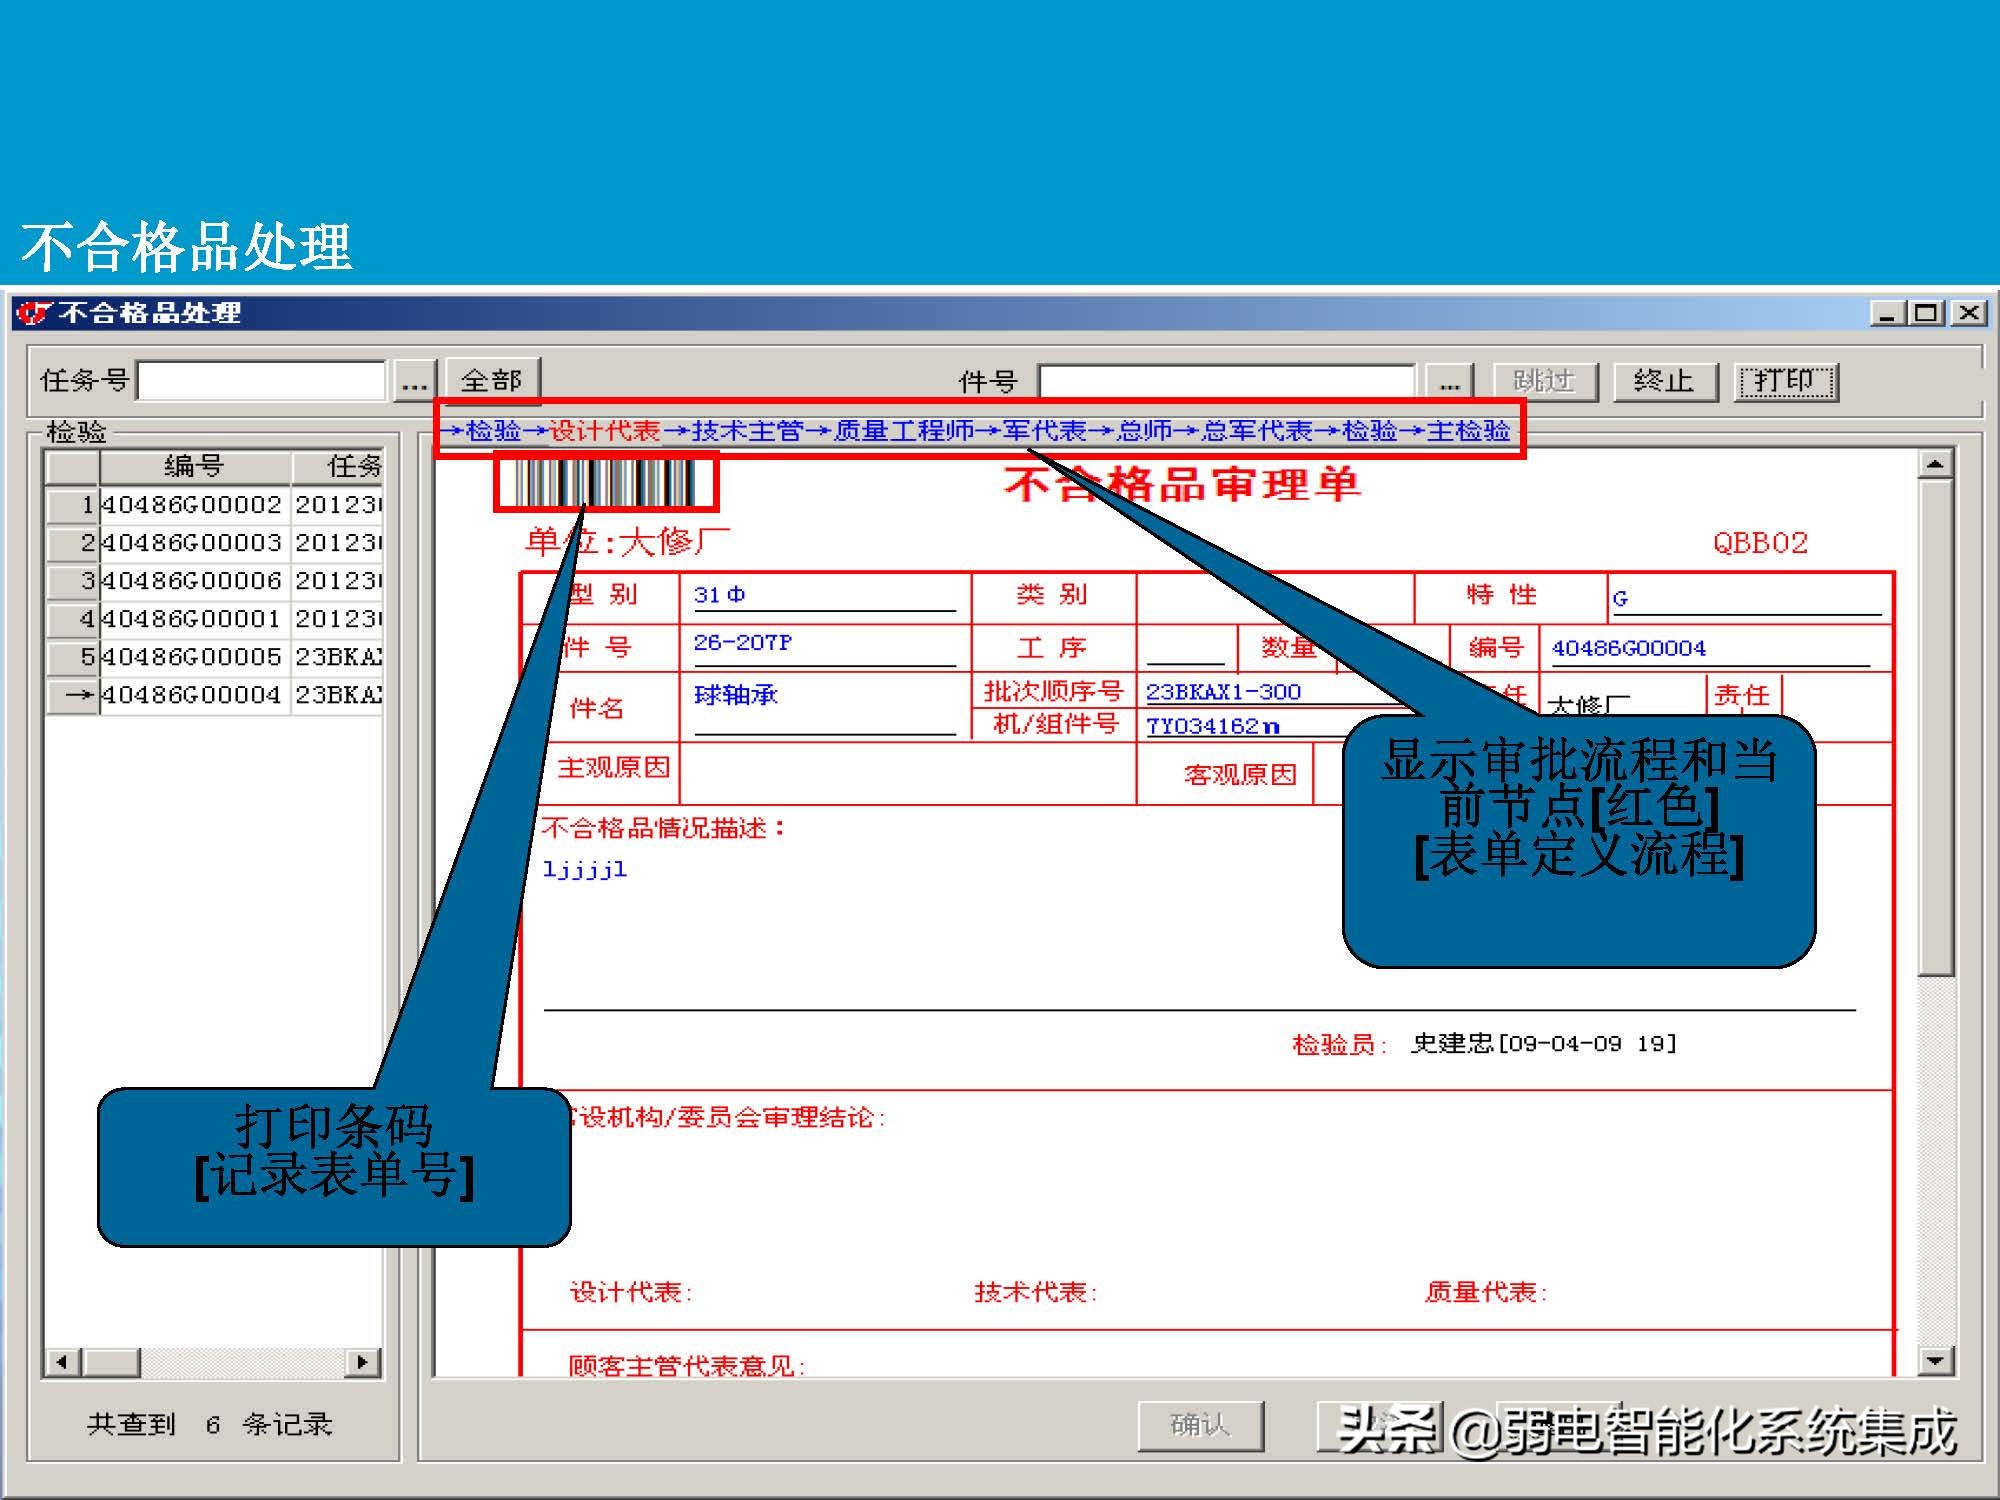Click the 工序 field on the form
This screenshot has width=2000, height=1500.
(1185, 648)
